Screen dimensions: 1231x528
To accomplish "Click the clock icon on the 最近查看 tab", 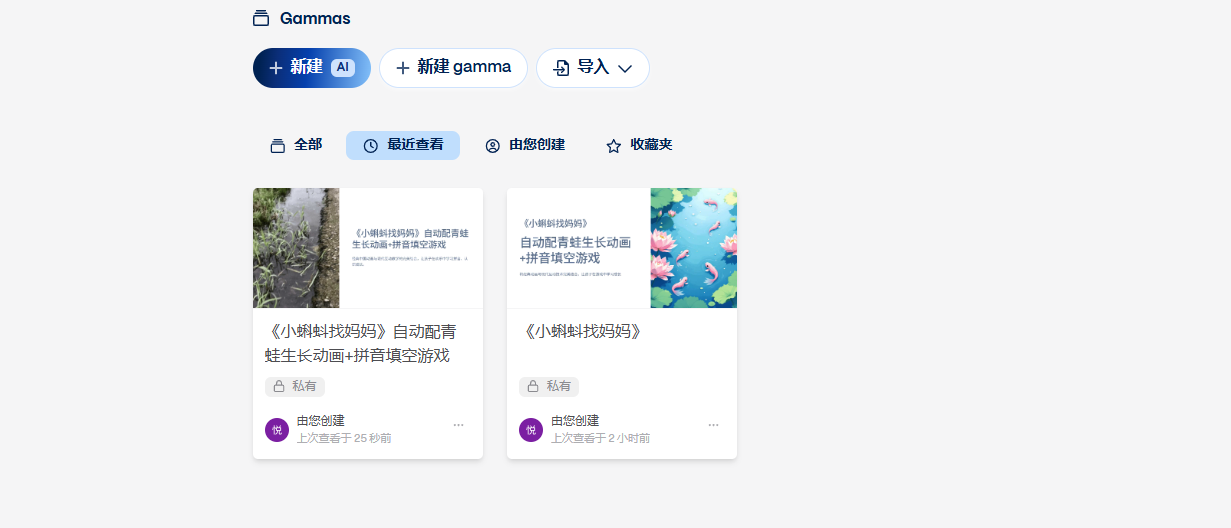I will coord(371,146).
